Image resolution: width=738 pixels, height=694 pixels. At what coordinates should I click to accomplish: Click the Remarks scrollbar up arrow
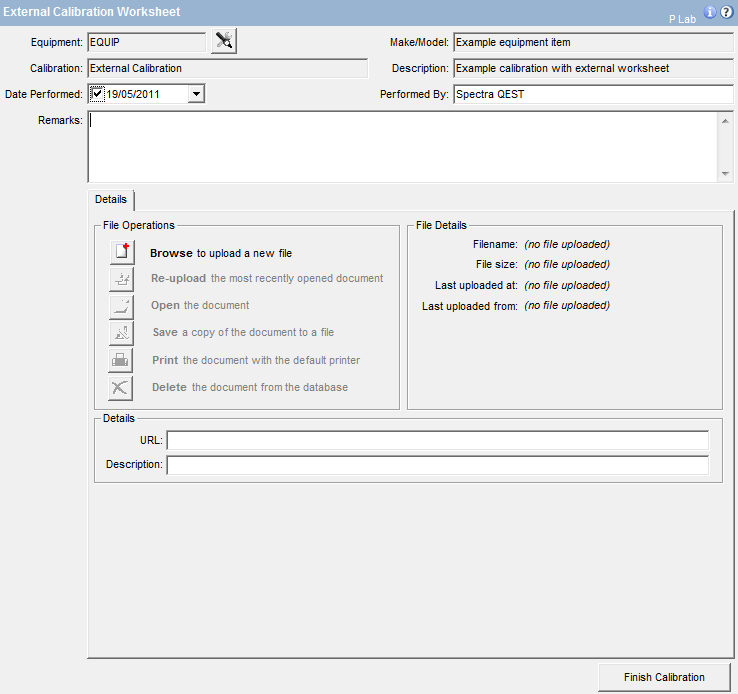(725, 120)
